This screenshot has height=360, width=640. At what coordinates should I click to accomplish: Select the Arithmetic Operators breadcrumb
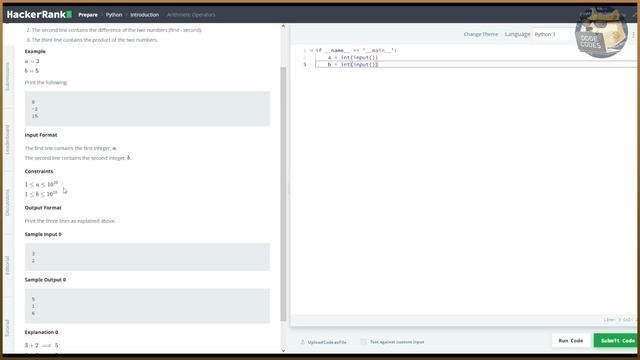point(191,15)
